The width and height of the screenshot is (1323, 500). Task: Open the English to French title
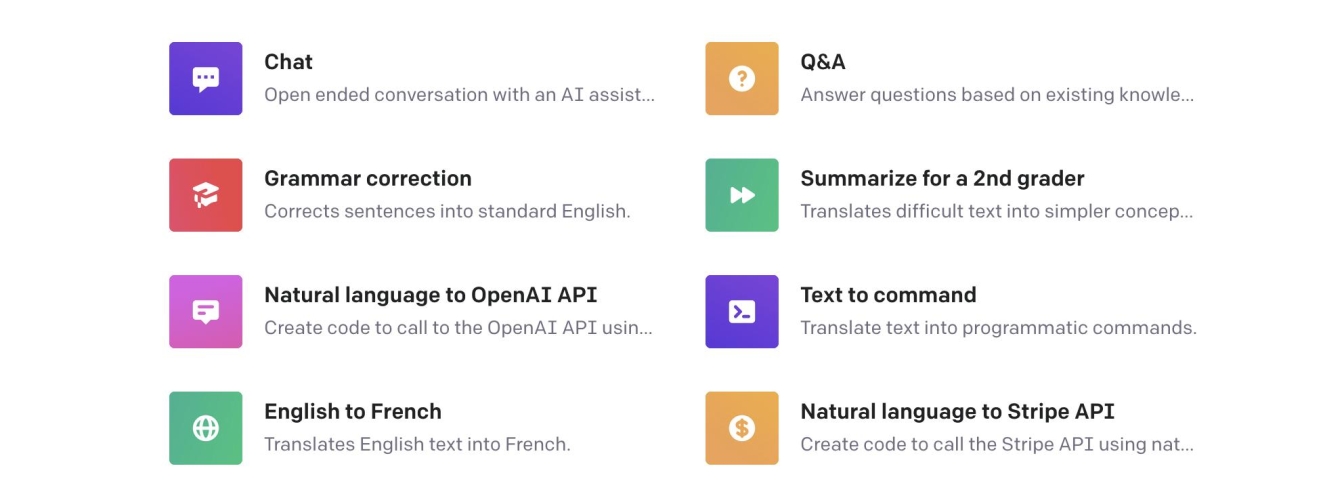[353, 412]
